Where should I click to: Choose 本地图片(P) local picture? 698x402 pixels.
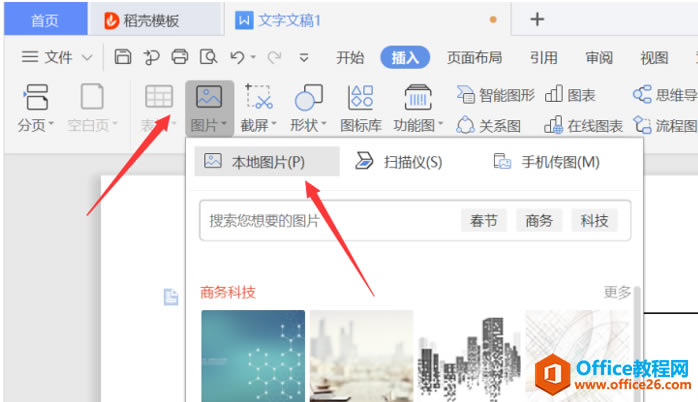point(267,162)
